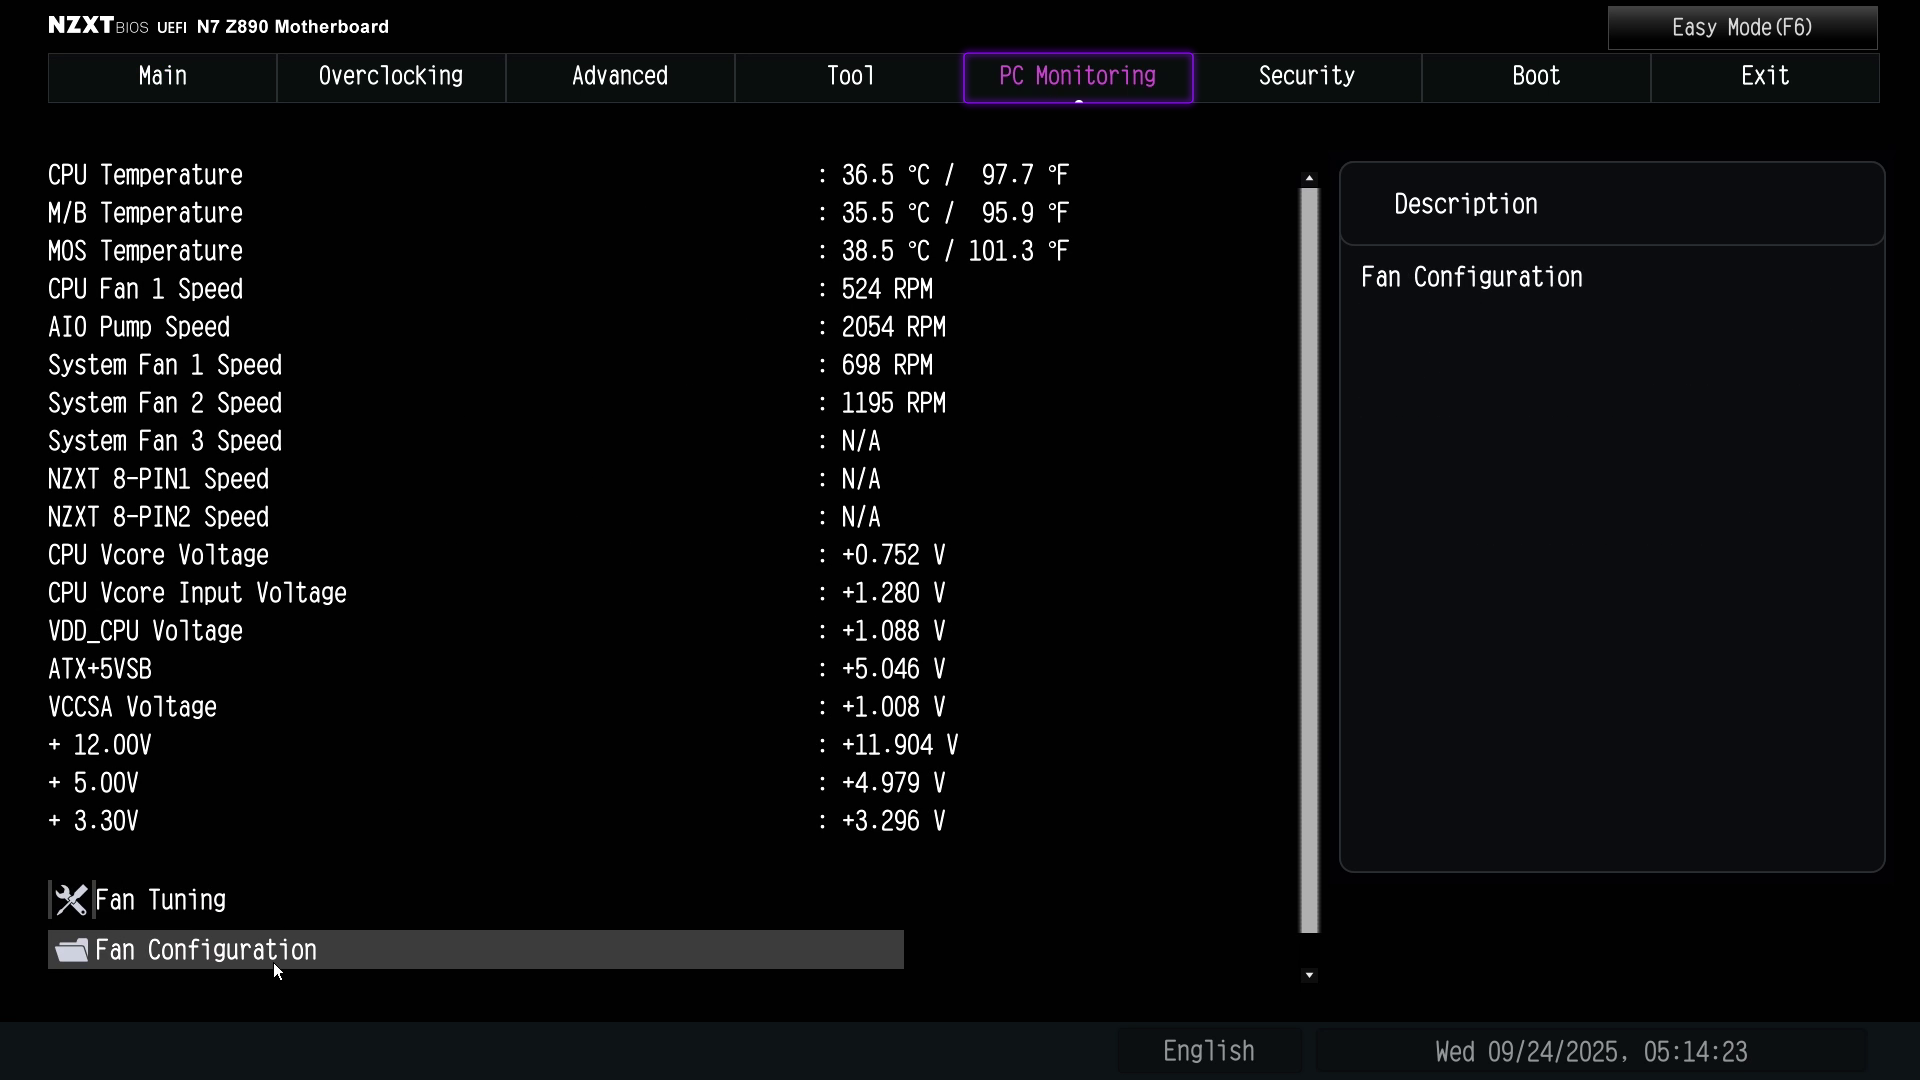
Task: Click the date and time display
Action: click(x=1591, y=1051)
